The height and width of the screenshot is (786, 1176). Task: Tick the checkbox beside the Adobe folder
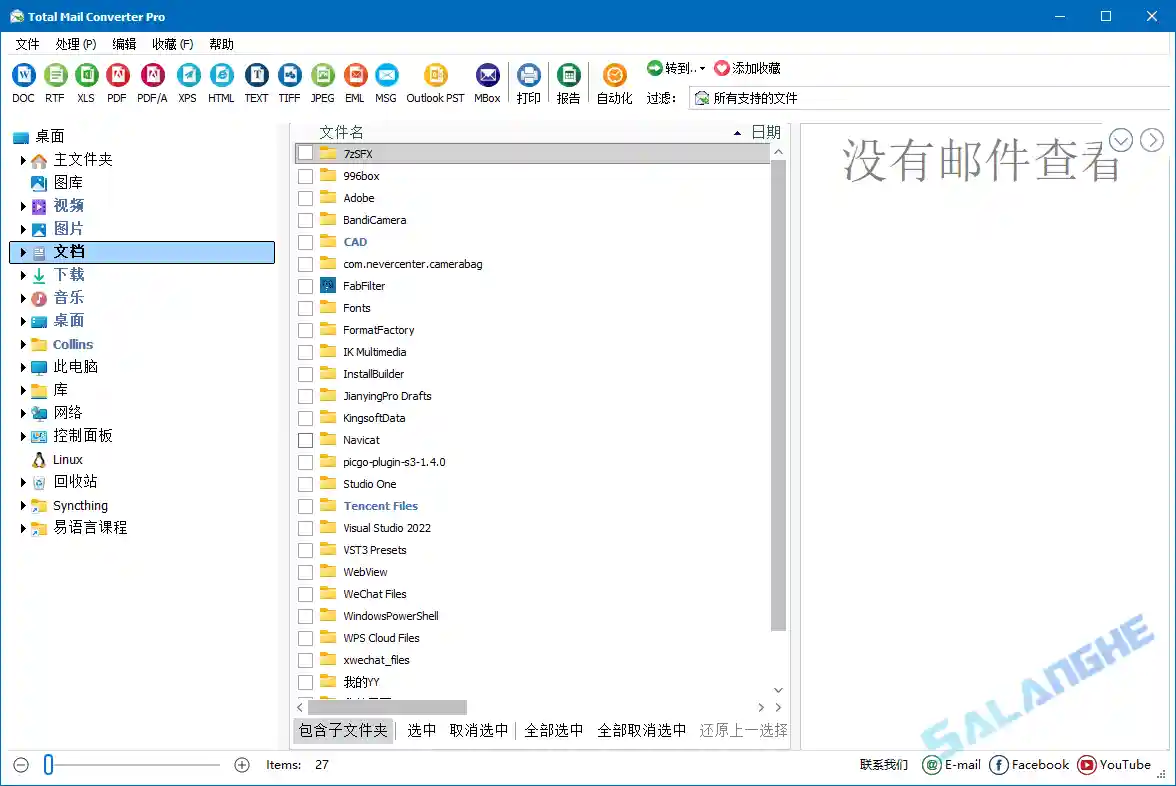click(305, 197)
